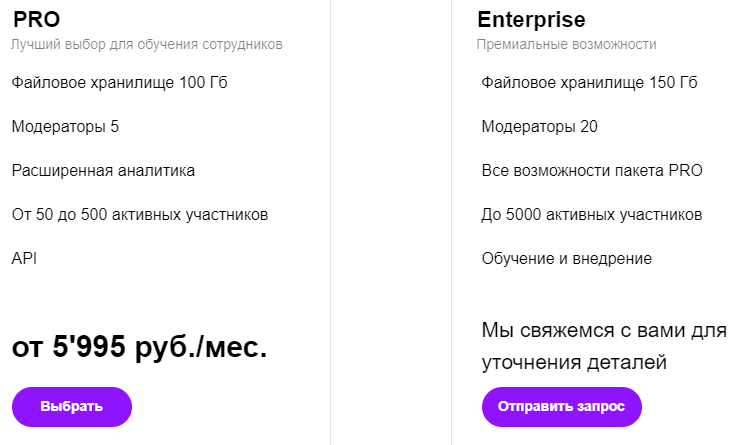
Task: Click the line Мы свяжемся с вами для
Action: pos(604,330)
